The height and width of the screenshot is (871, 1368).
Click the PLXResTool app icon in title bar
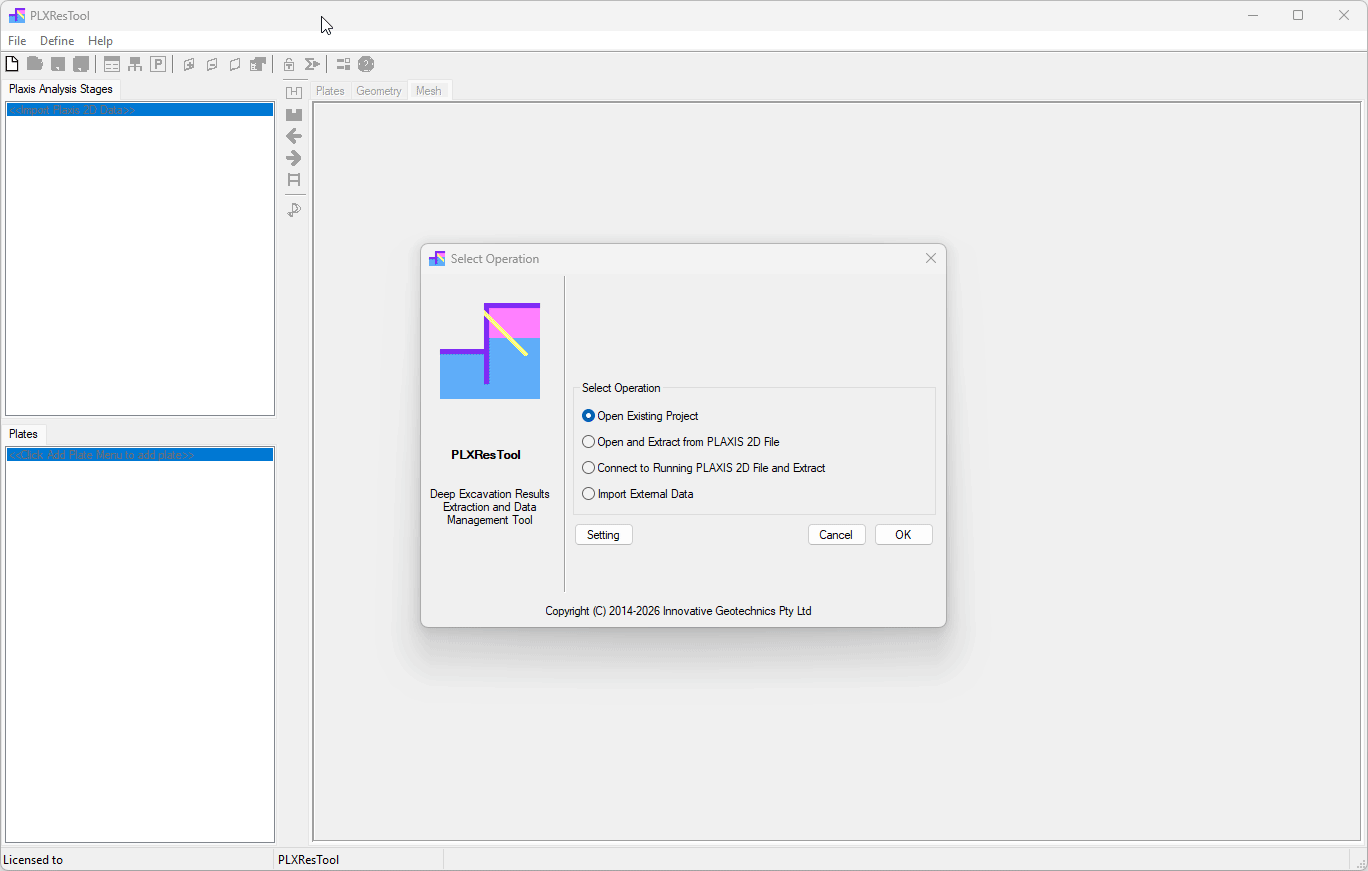pyautogui.click(x=17, y=15)
